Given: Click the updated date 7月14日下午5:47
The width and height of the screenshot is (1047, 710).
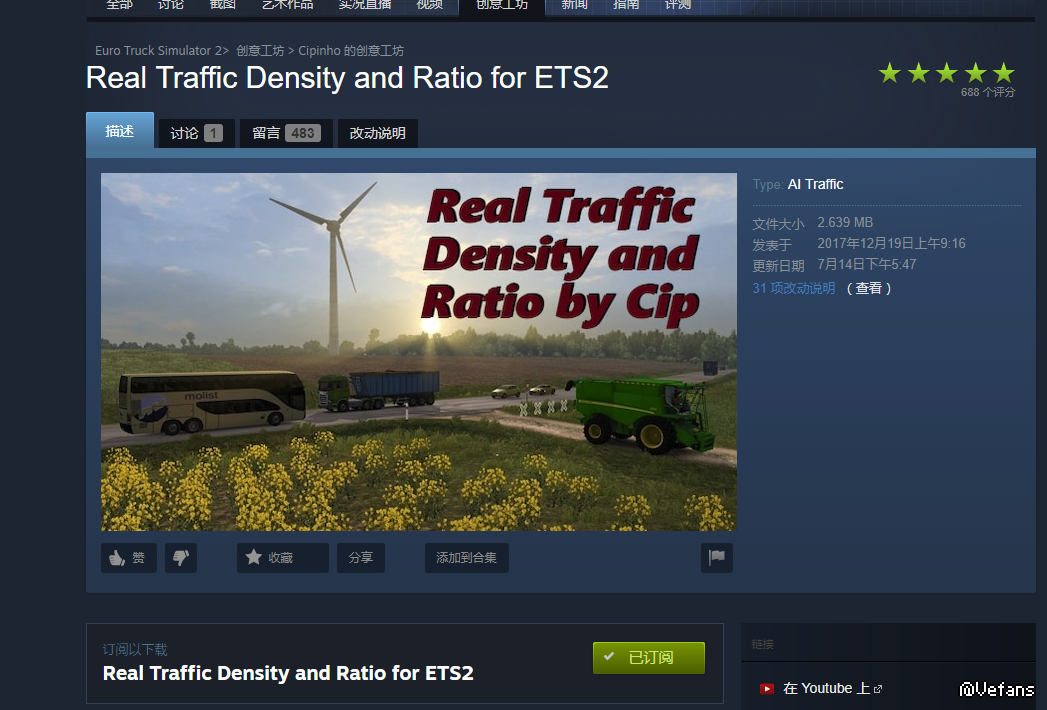Looking at the screenshot, I should [867, 264].
